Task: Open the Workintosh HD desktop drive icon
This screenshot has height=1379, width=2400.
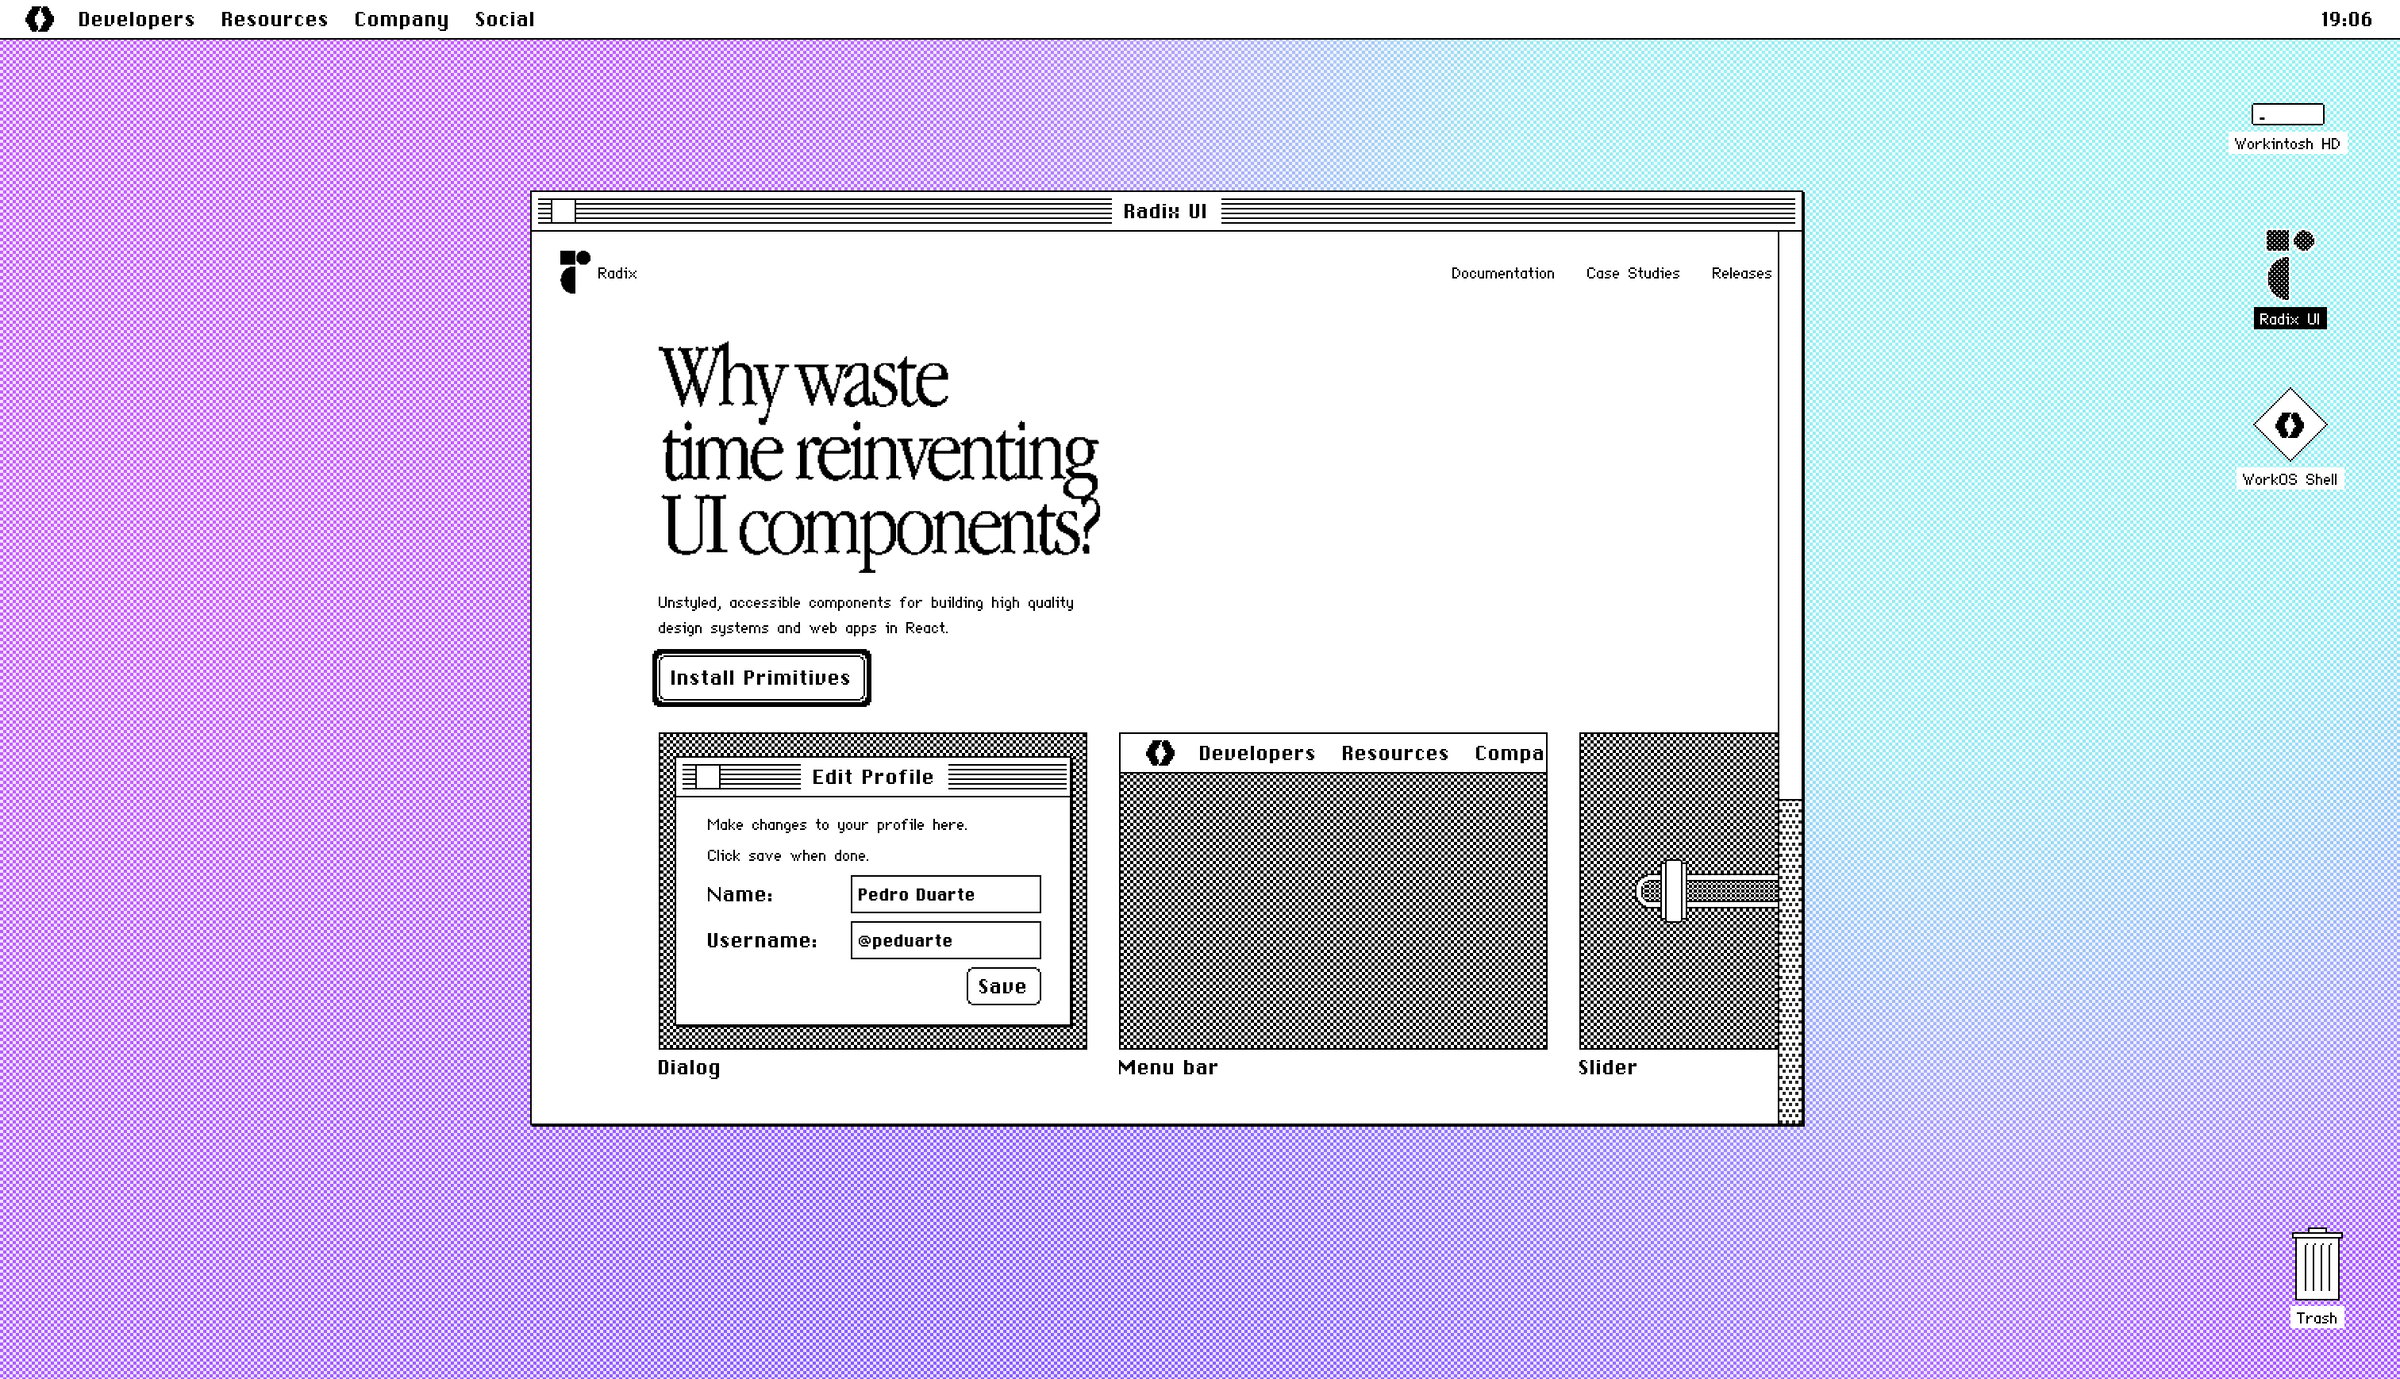Action: coord(2287,127)
